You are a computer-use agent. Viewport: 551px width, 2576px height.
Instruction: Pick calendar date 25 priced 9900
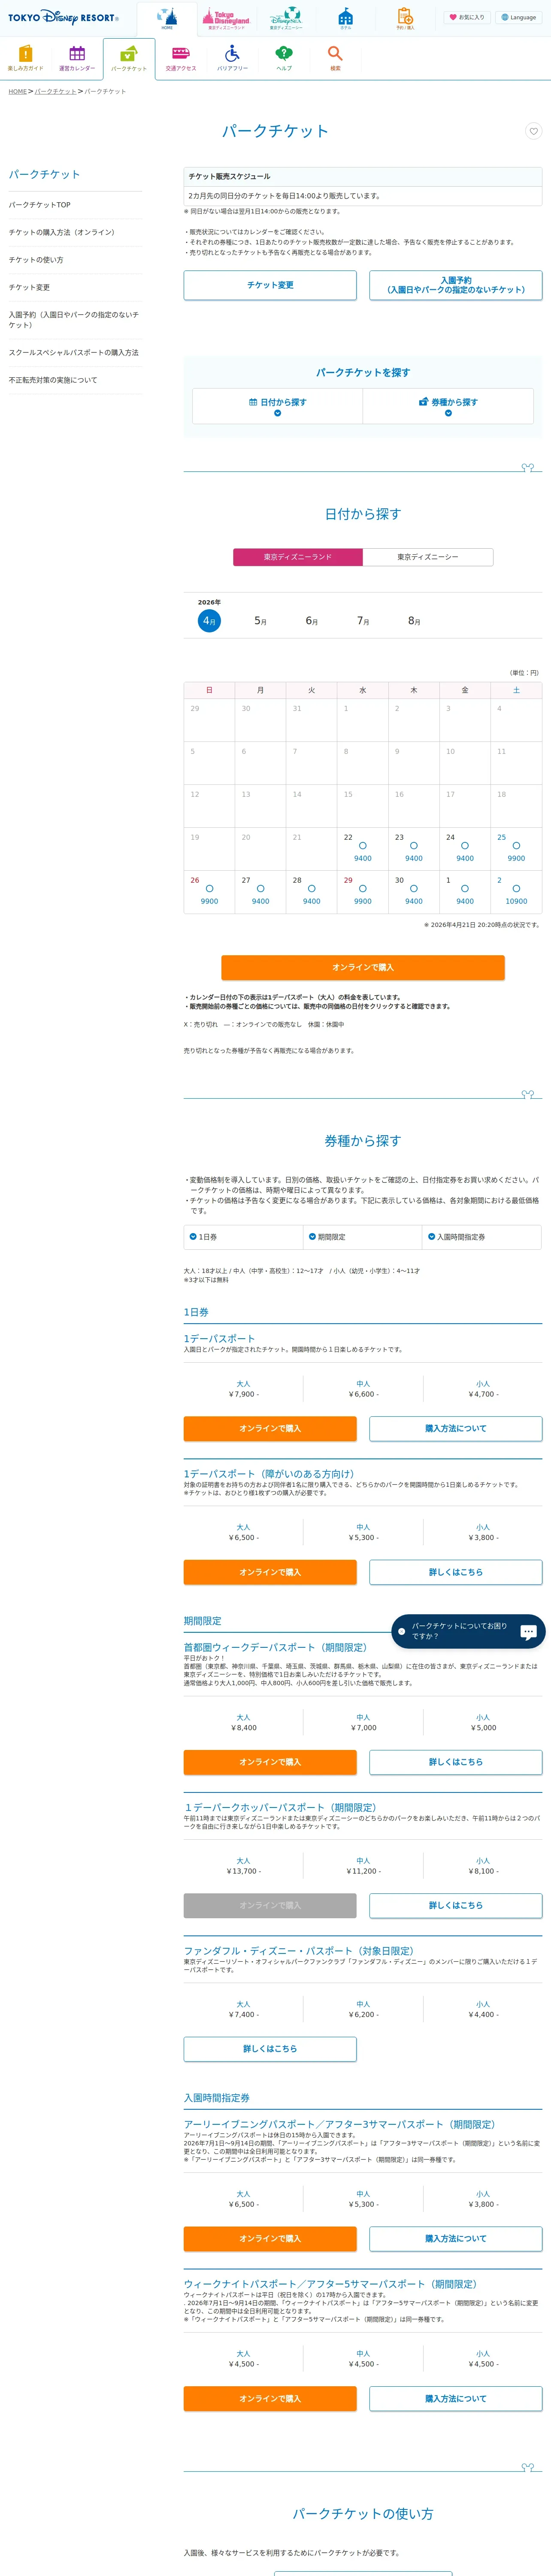pyautogui.click(x=516, y=849)
